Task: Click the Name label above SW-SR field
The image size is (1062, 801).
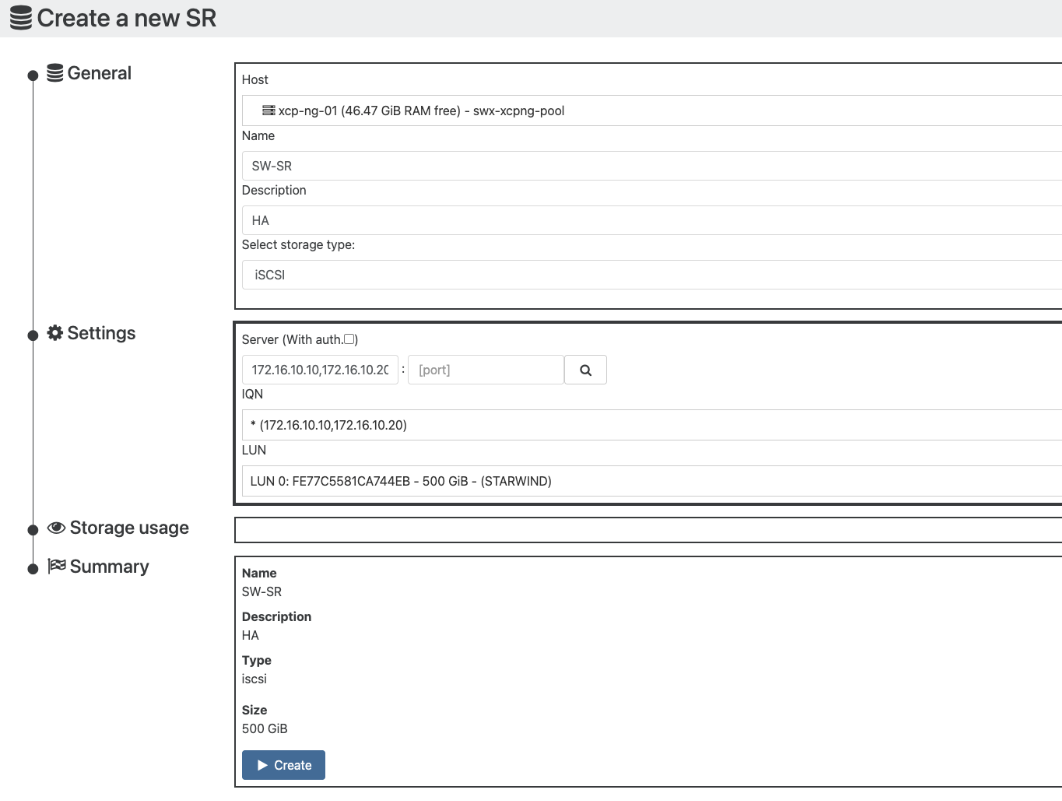Action: (258, 135)
